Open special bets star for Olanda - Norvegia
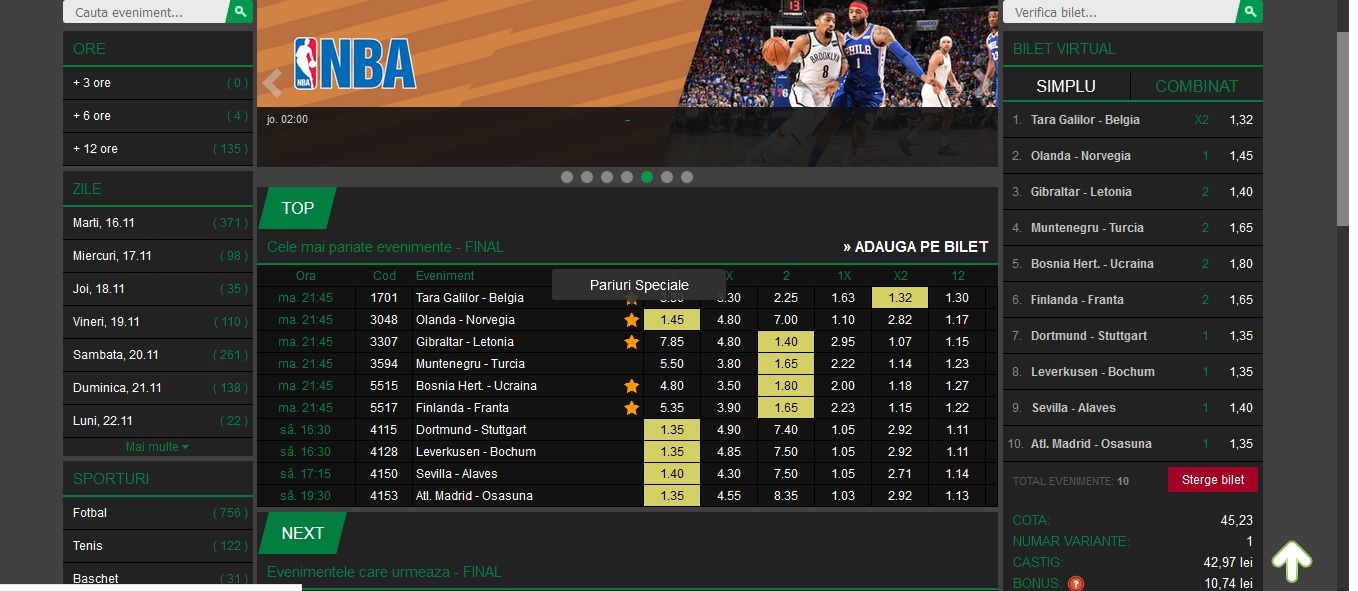The height and width of the screenshot is (591, 1358). pyautogui.click(x=632, y=320)
